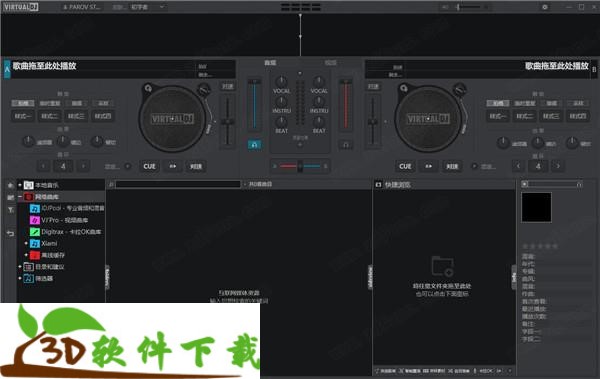Open the layout dropdown arrow in title bar
This screenshot has height=379, width=600.
pos(162,7)
